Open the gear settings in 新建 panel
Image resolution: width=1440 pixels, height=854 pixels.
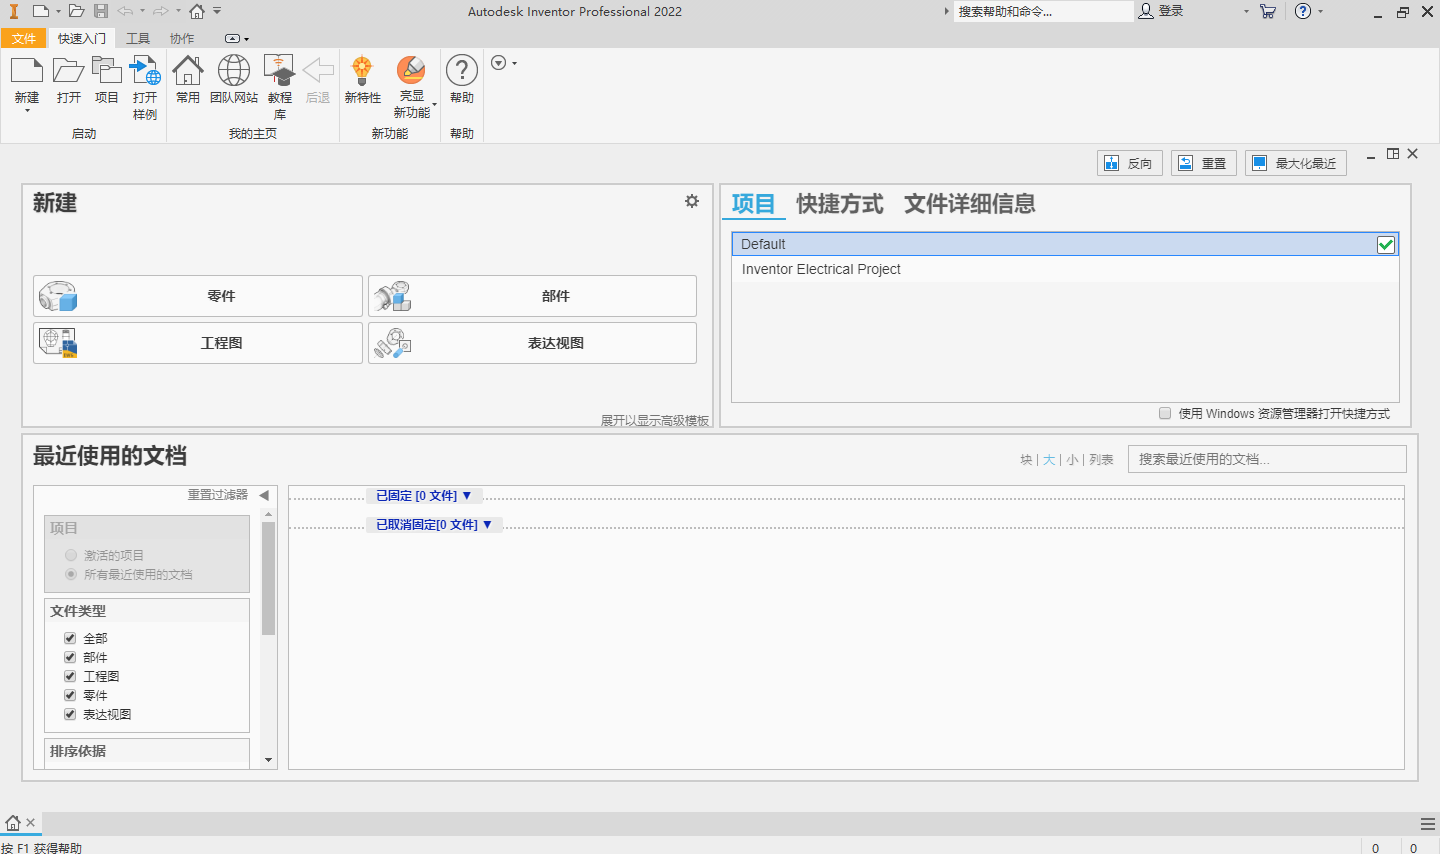tap(691, 201)
